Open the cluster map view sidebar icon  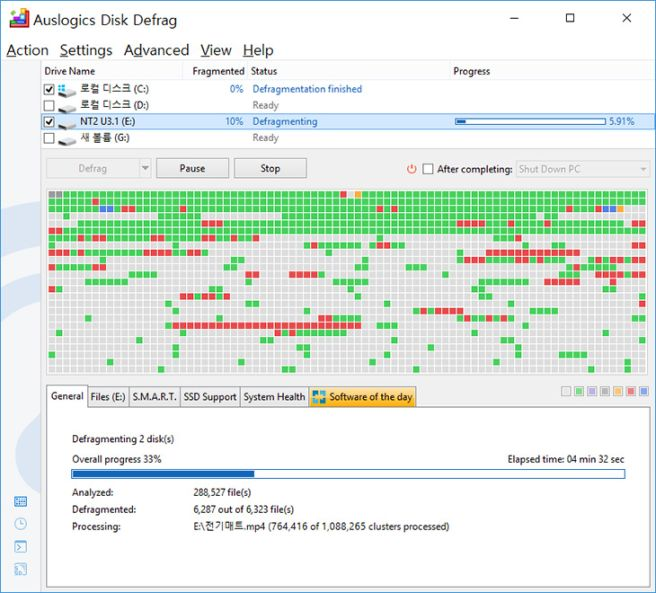[x=20, y=501]
